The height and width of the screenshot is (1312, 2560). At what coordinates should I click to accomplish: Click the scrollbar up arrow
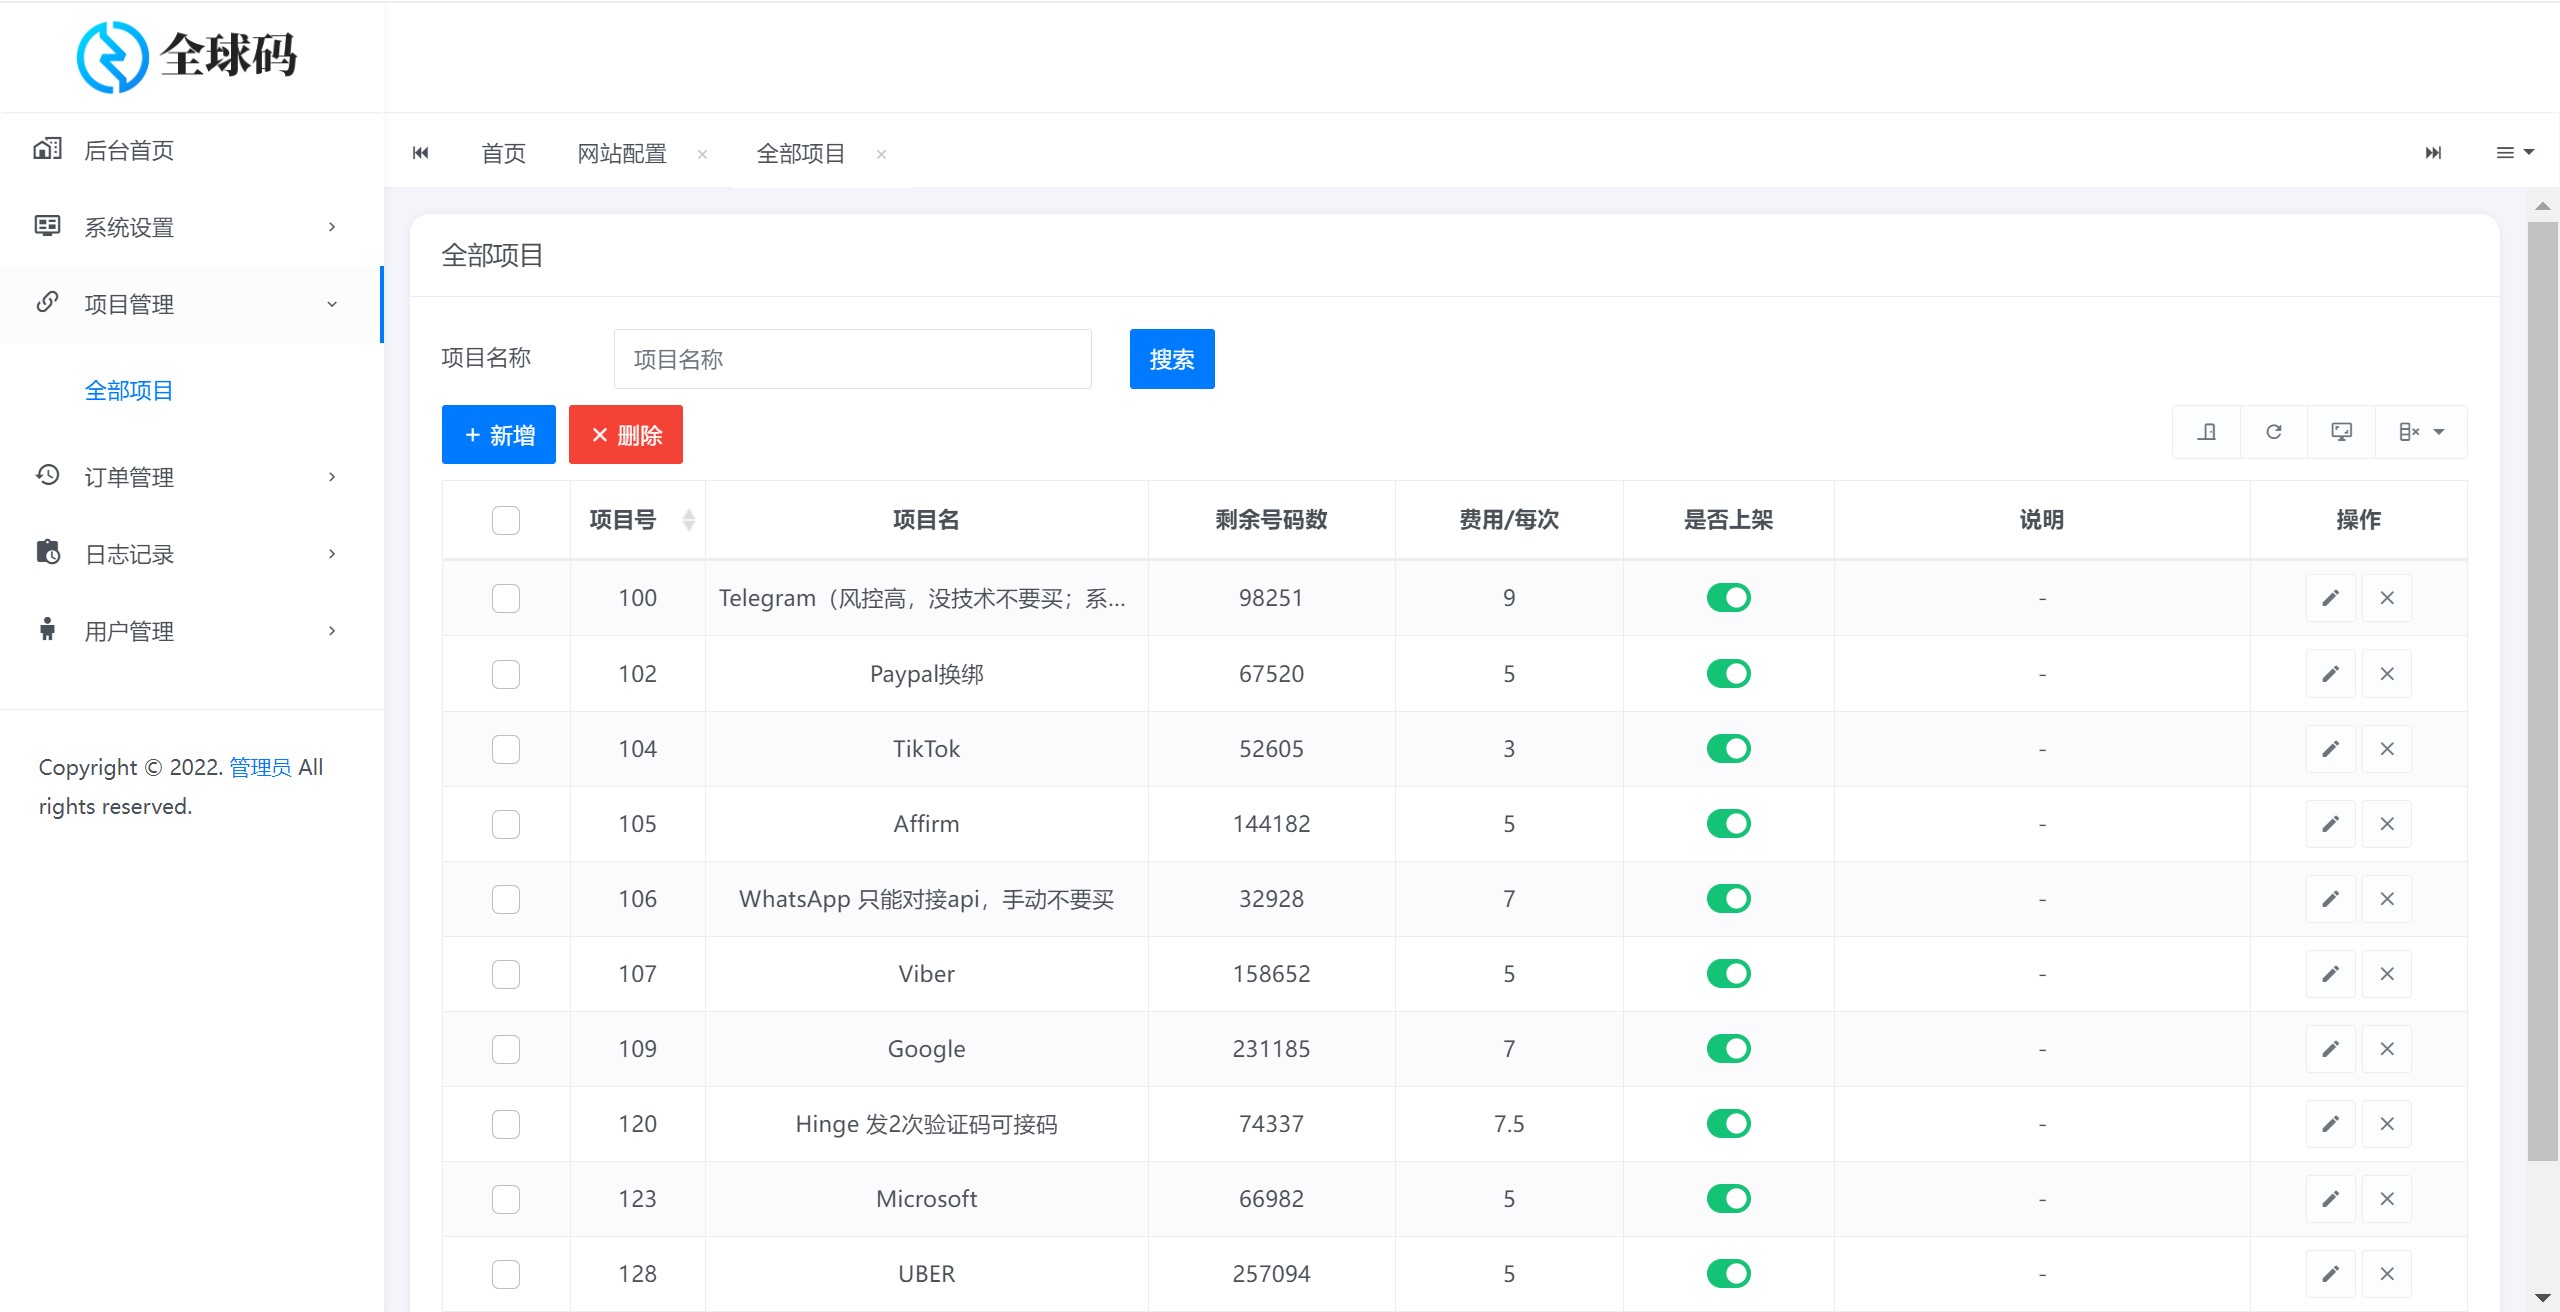click(x=2542, y=206)
